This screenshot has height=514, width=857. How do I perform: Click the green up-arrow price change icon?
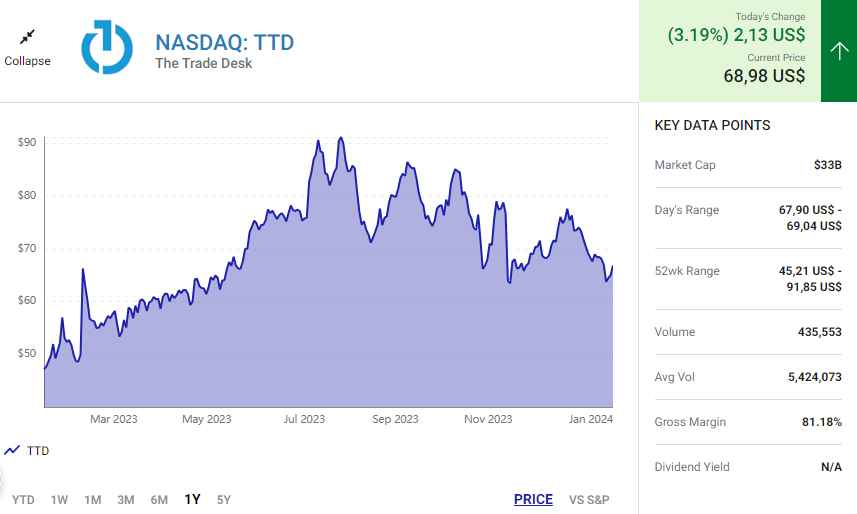(838, 50)
